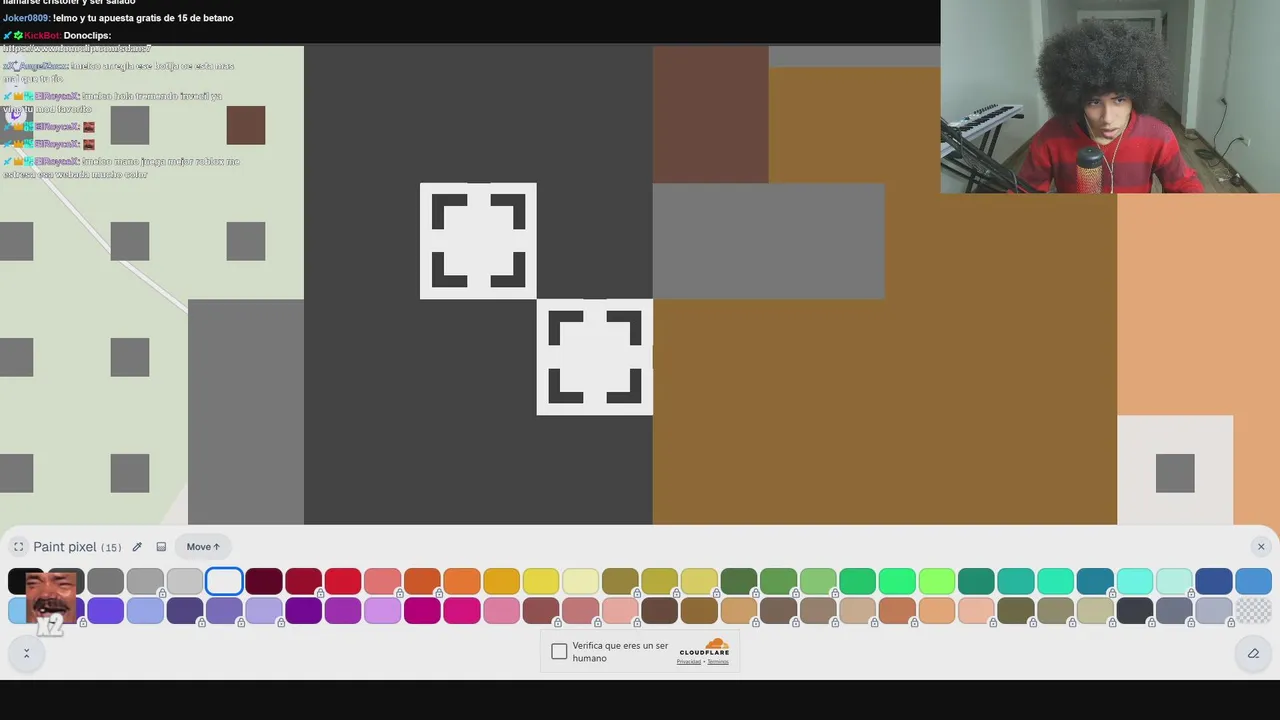Choose the dark teal color swatch
This screenshot has height=720, width=1280.
click(x=976, y=581)
